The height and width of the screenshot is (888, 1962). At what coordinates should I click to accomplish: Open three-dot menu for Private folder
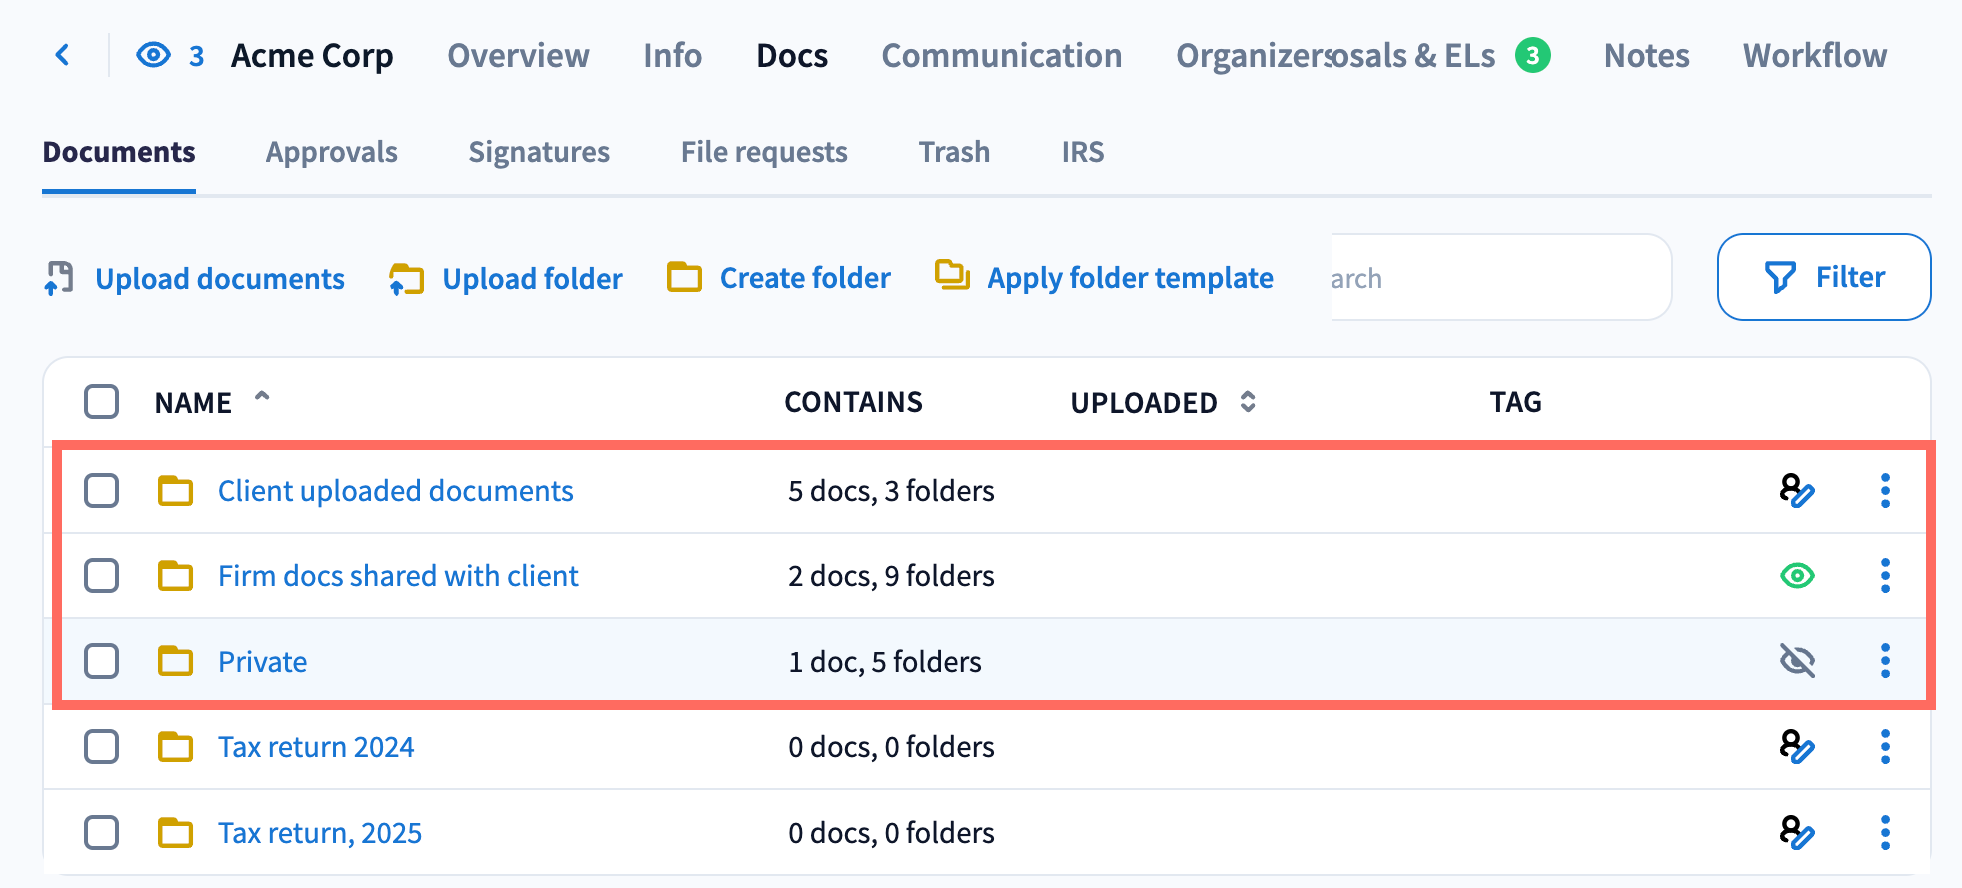(x=1885, y=661)
